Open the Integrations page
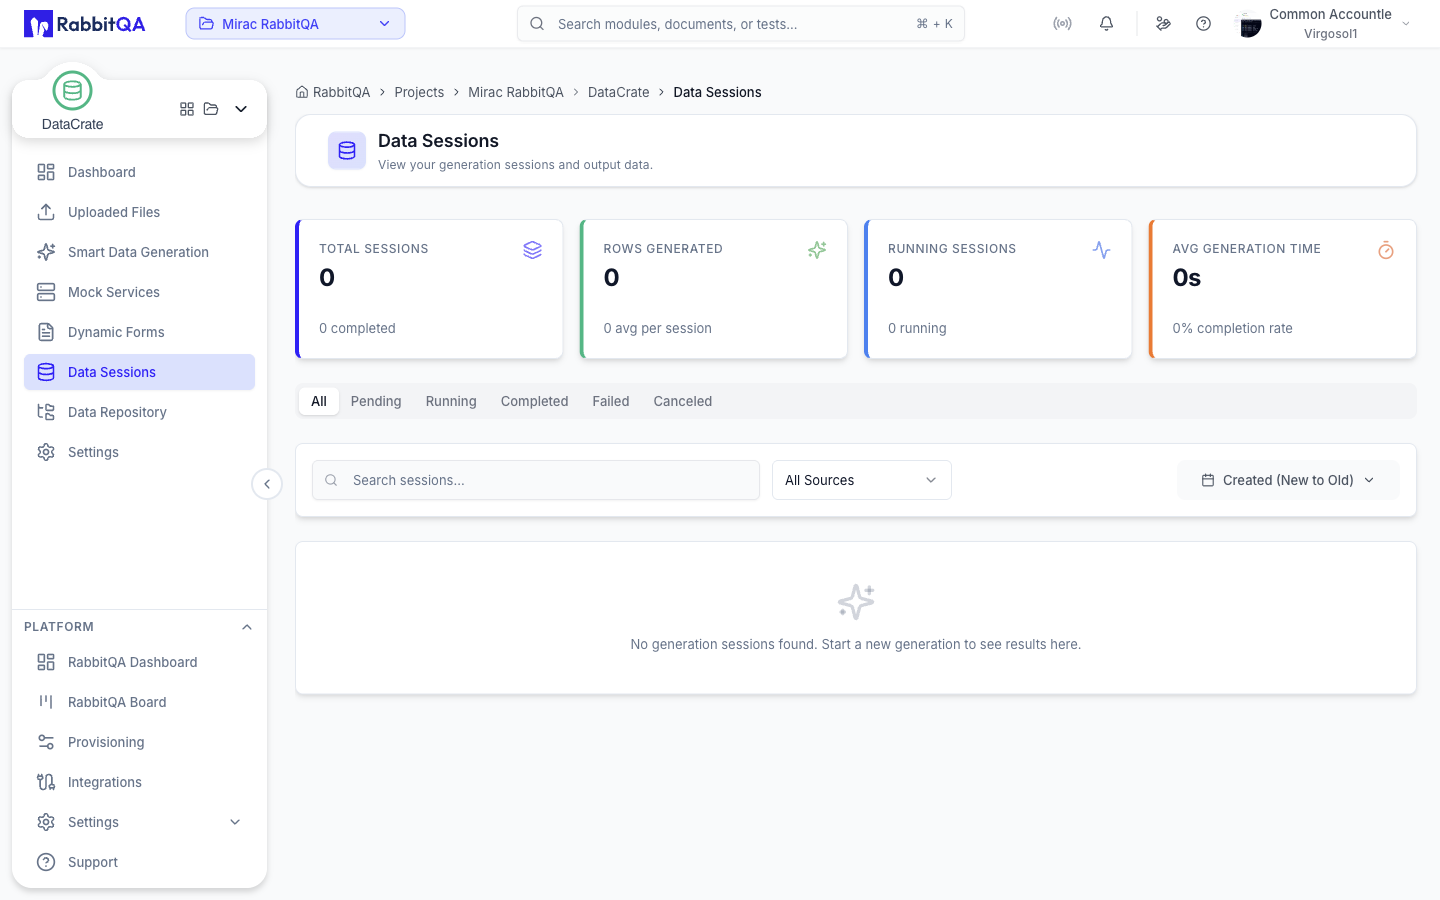The height and width of the screenshot is (900, 1440). pyautogui.click(x=139, y=782)
